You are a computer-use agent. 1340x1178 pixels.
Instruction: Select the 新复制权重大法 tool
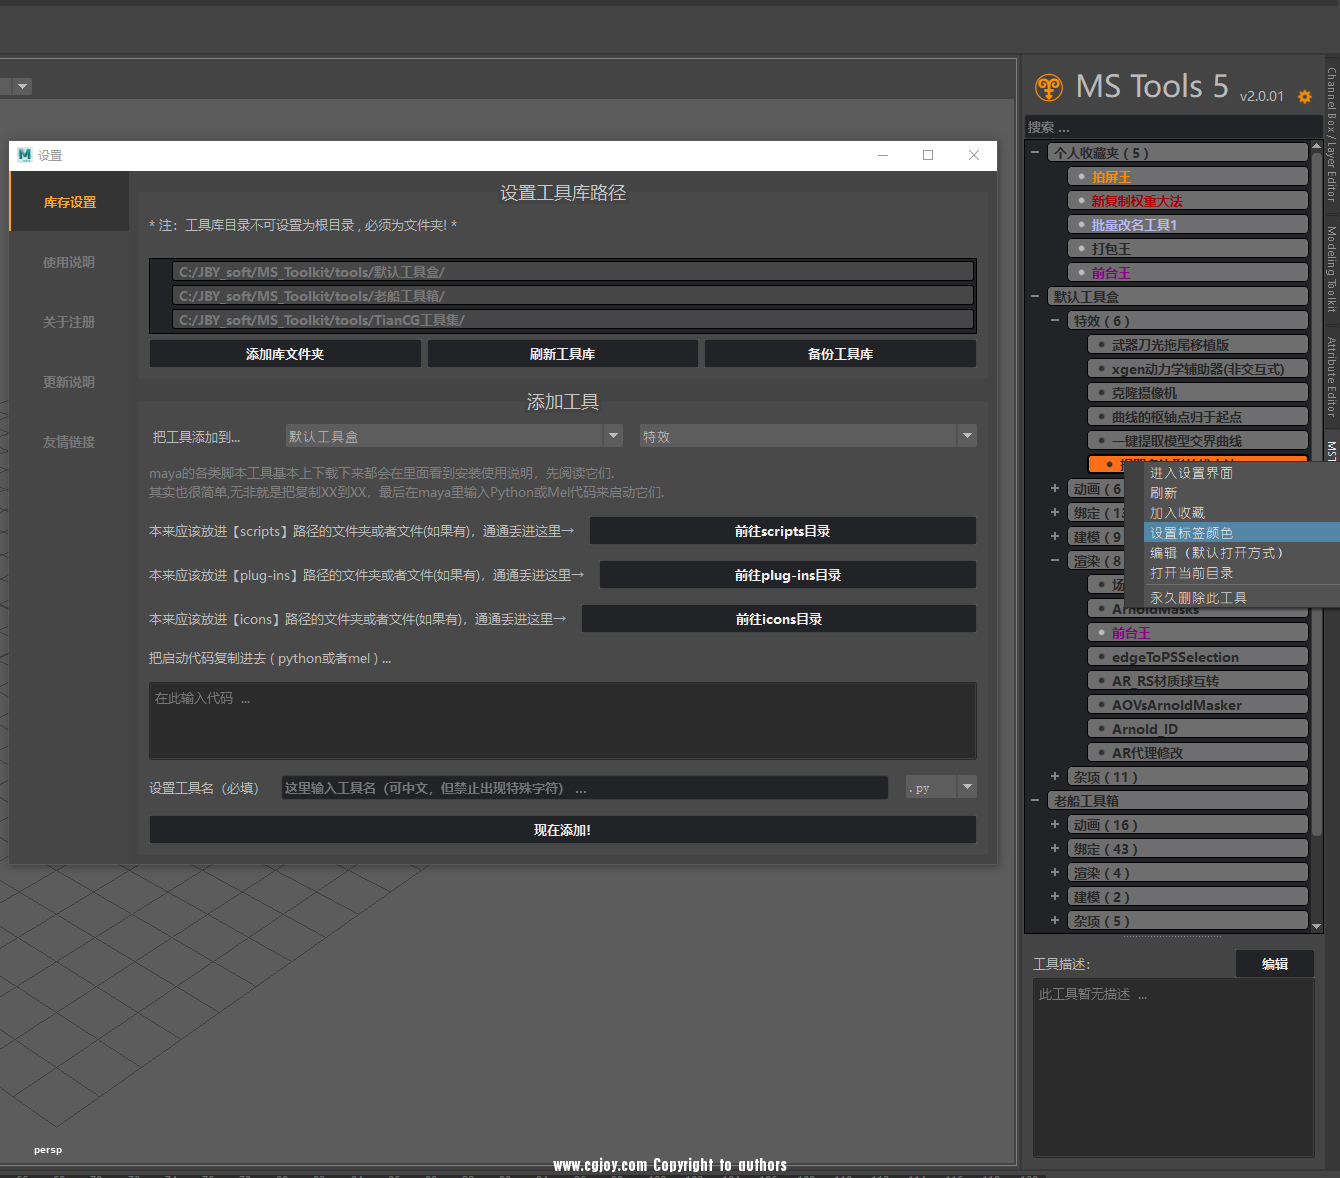(x=1188, y=201)
